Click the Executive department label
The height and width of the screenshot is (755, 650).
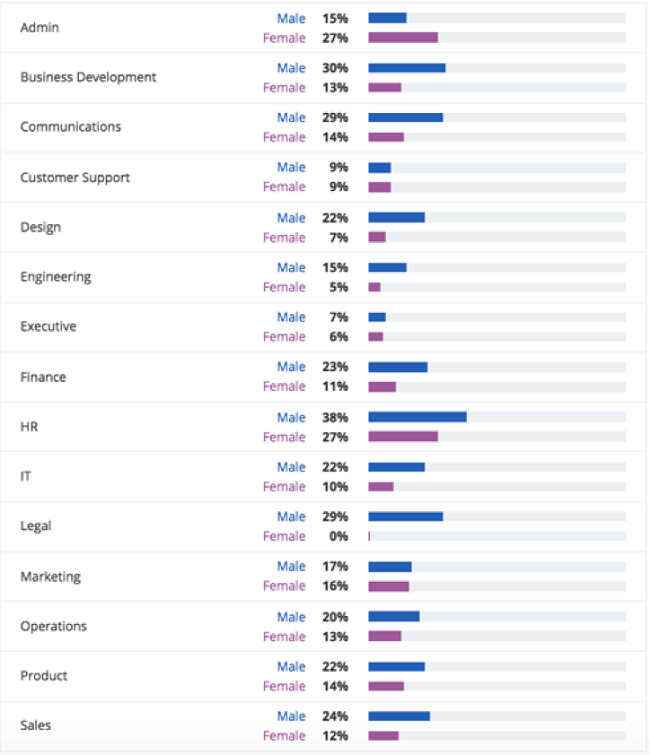click(48, 327)
